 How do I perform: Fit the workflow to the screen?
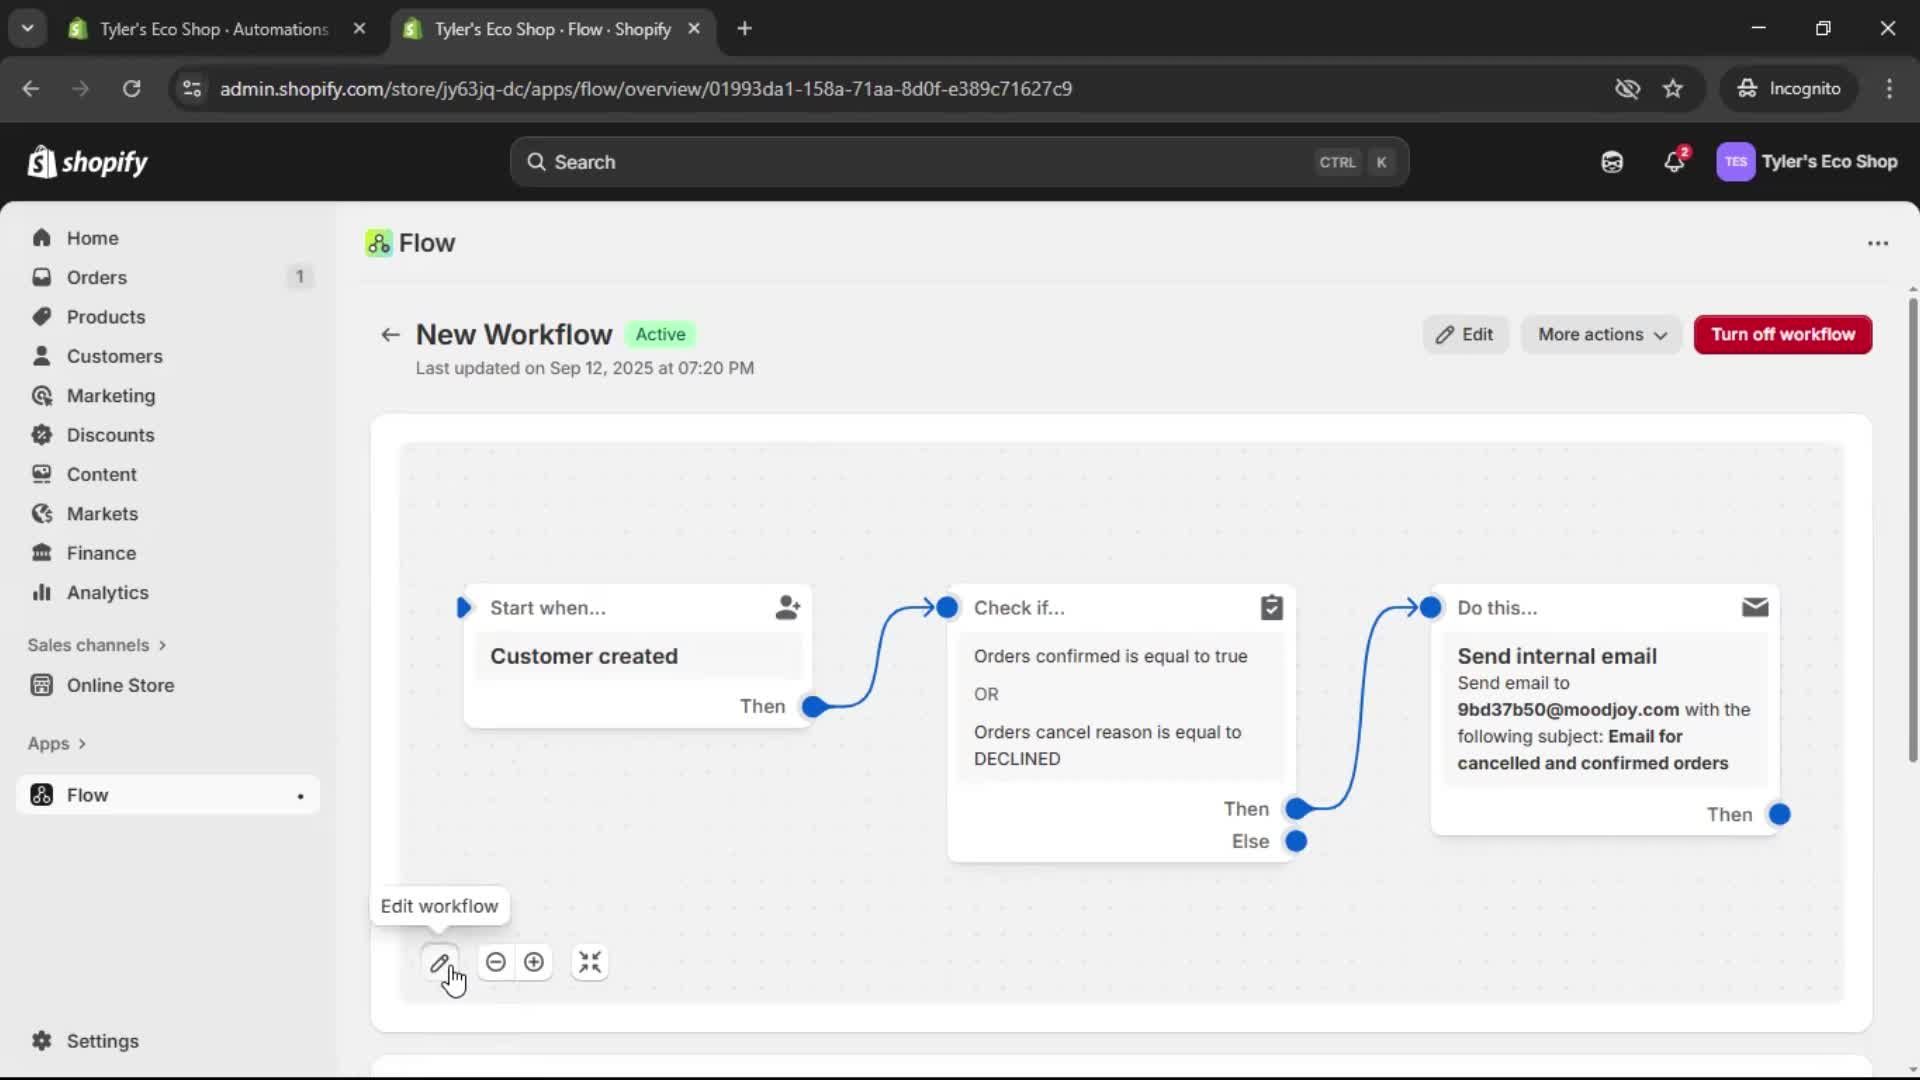tap(589, 962)
